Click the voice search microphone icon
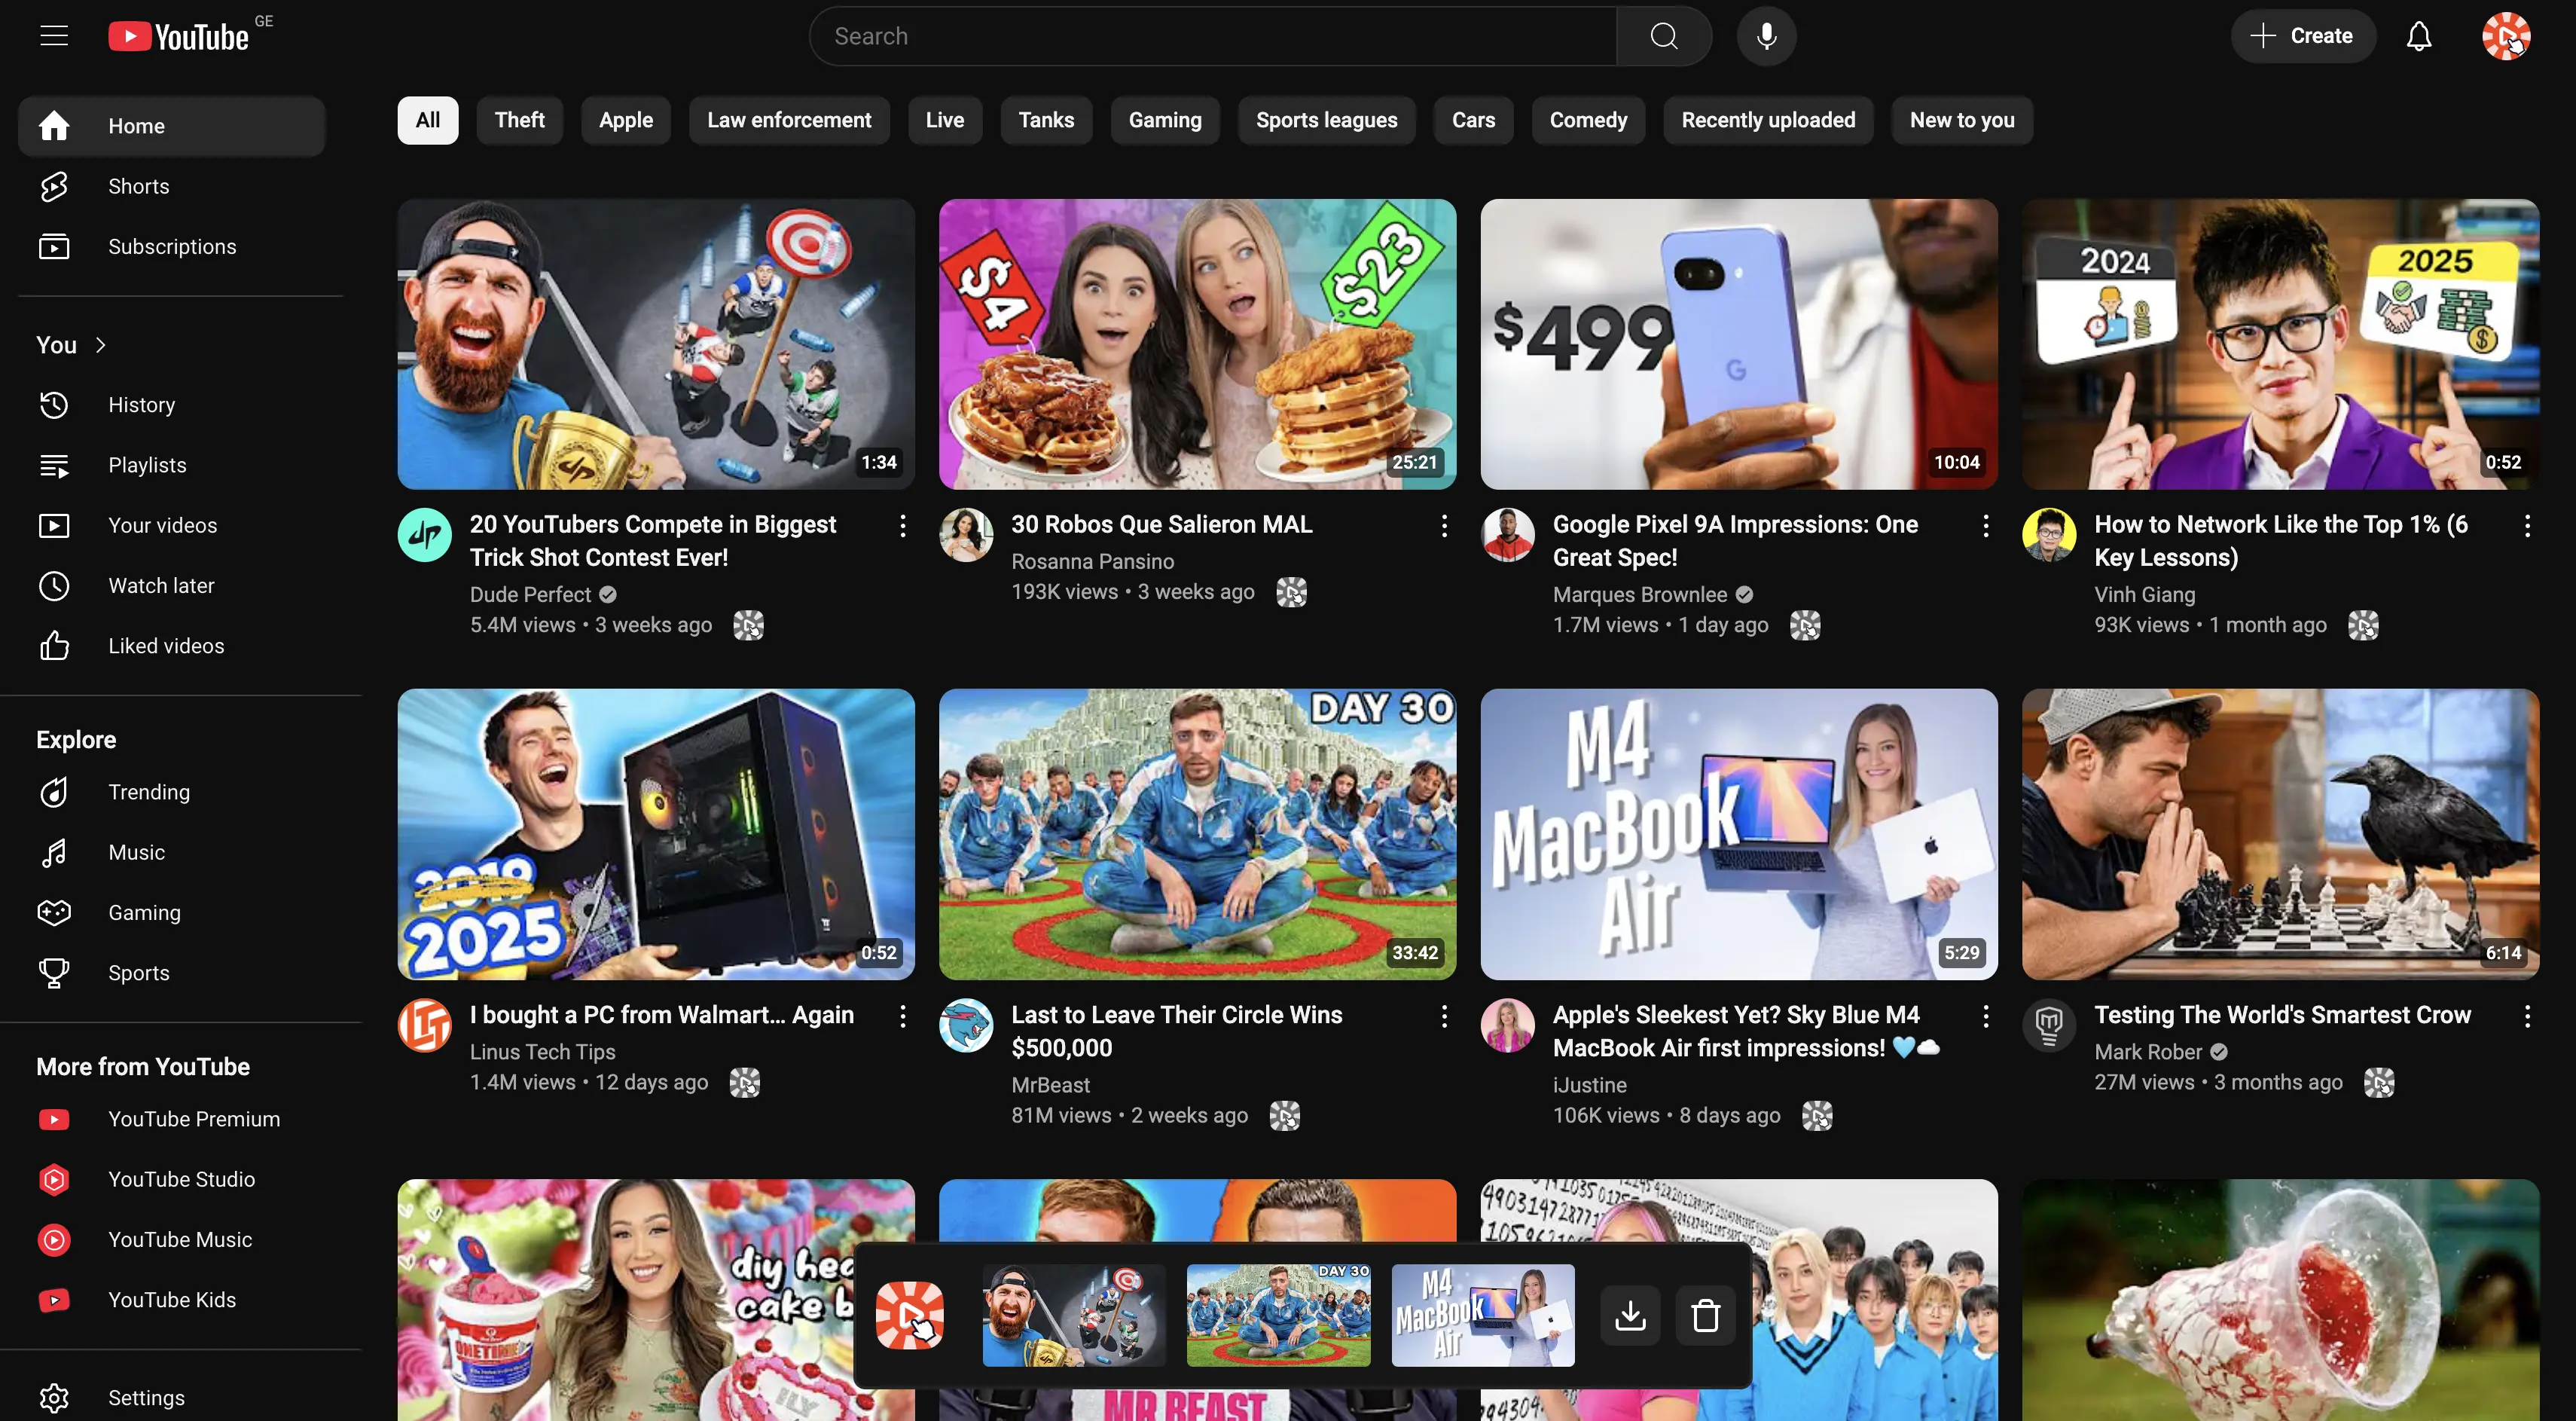Viewport: 2576px width, 1421px height. click(1766, 36)
